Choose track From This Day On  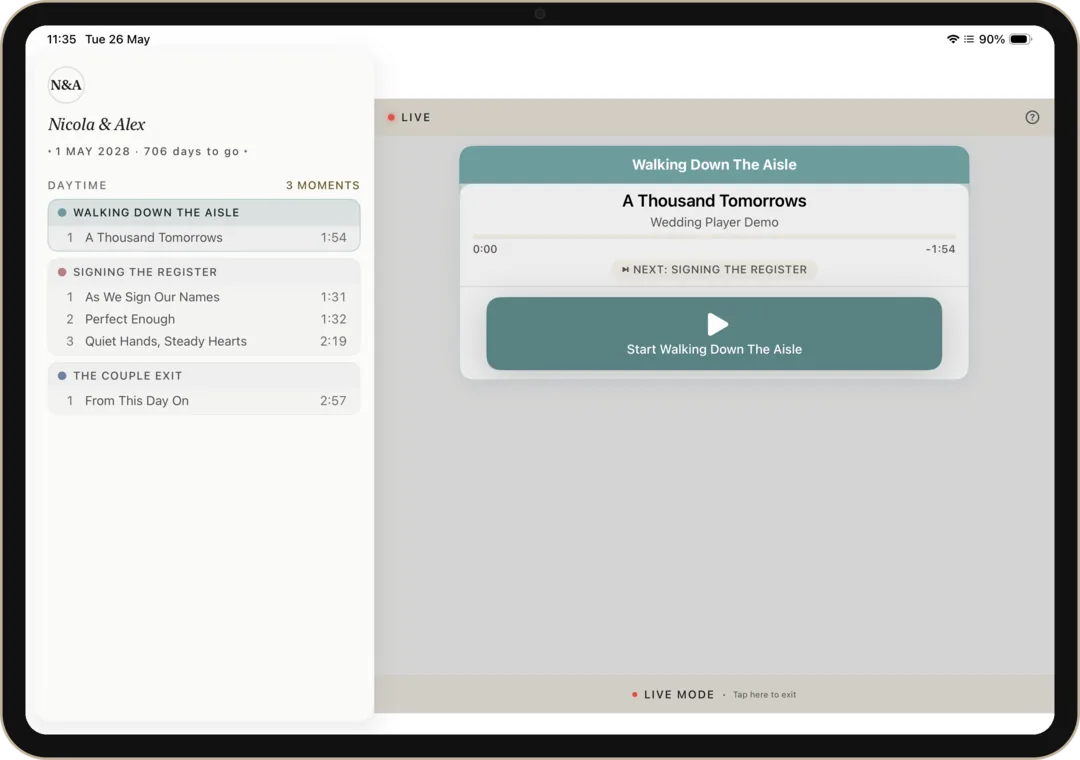pos(204,400)
